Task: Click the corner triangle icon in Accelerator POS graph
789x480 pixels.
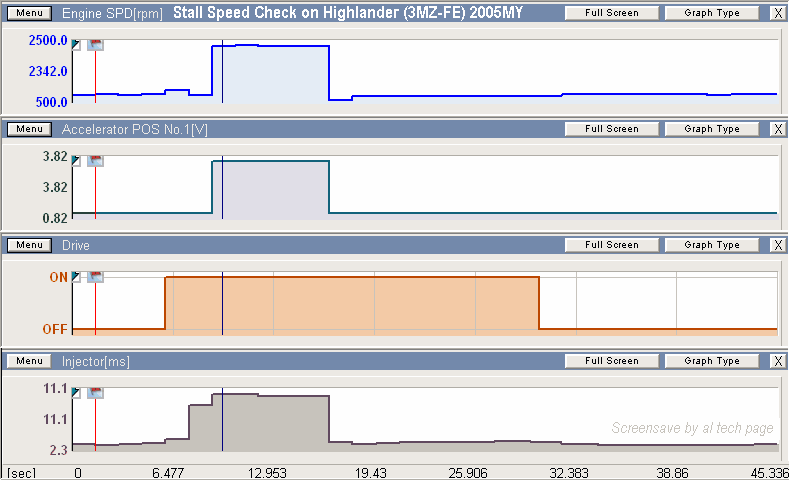Action: pos(77,160)
